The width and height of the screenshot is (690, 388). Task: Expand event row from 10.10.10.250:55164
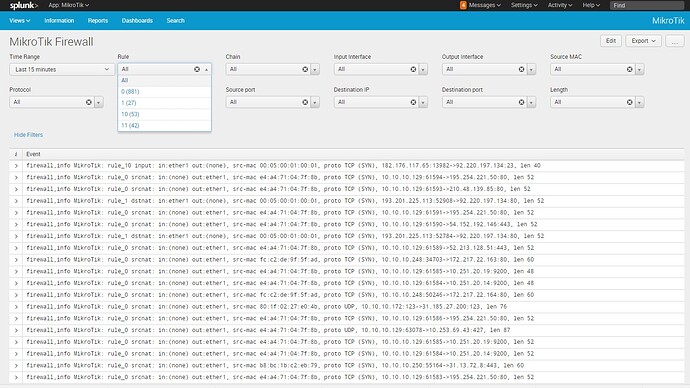click(x=16, y=366)
